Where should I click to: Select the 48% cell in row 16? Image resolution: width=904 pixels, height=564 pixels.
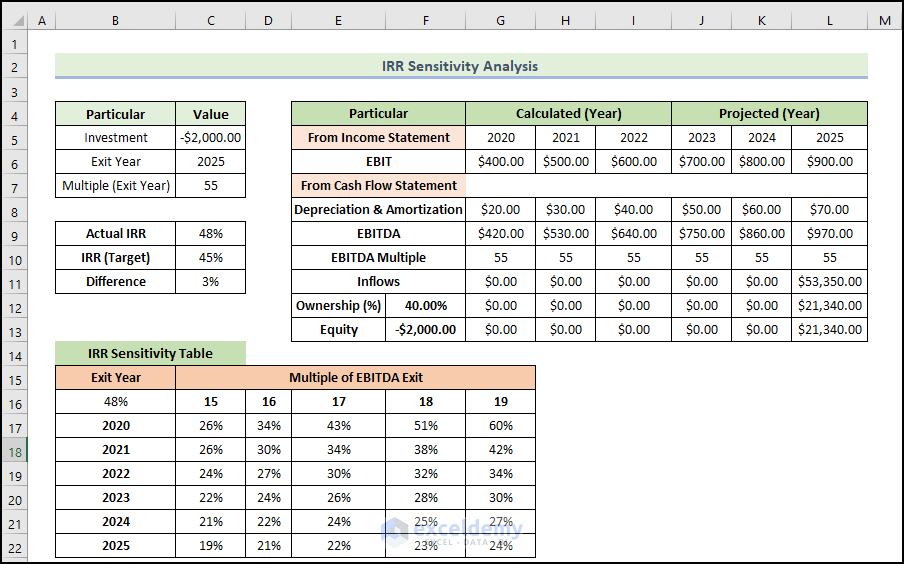click(115, 402)
